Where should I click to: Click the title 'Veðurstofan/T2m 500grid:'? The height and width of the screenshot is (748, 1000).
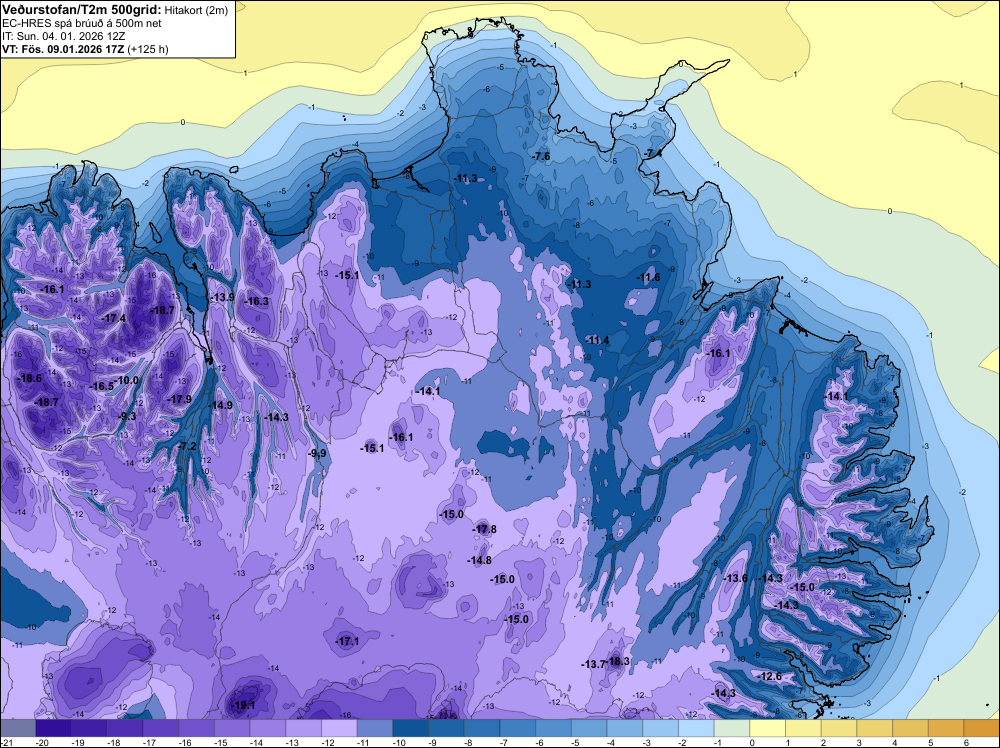(82, 9)
